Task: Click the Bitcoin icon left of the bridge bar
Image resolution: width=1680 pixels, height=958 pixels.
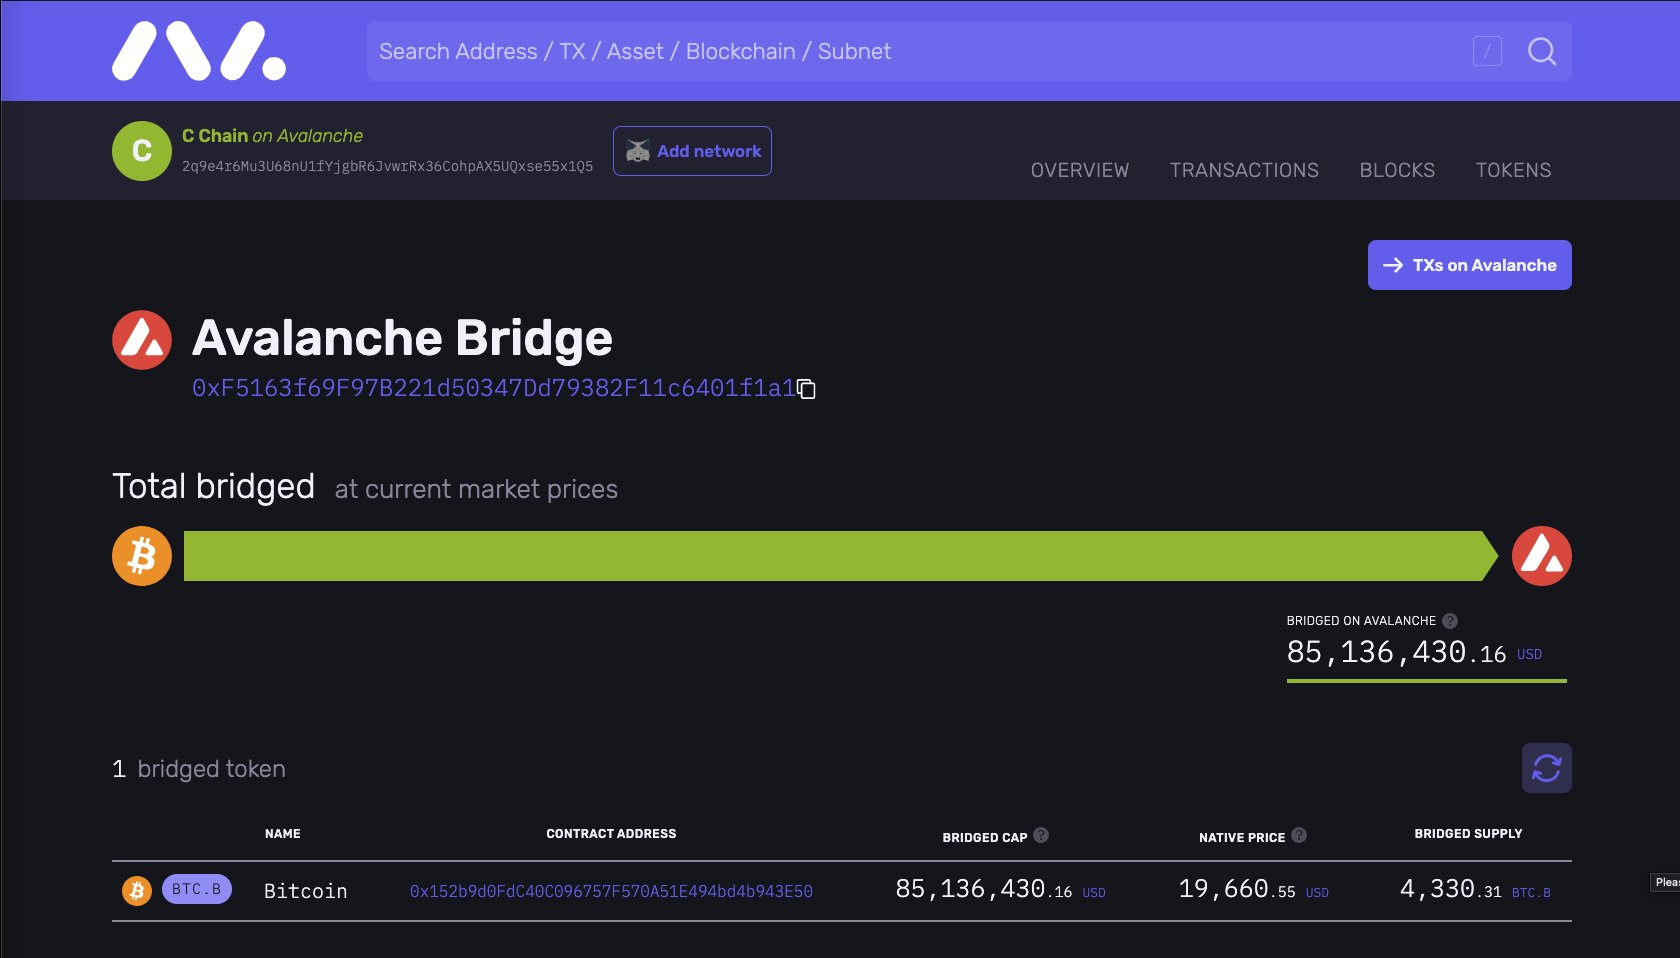Action: pyautogui.click(x=141, y=556)
